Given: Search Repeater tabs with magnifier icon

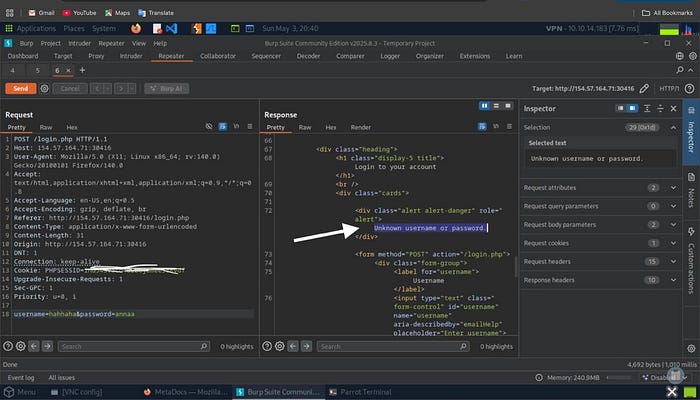Looking at the screenshot, I should 680,70.
